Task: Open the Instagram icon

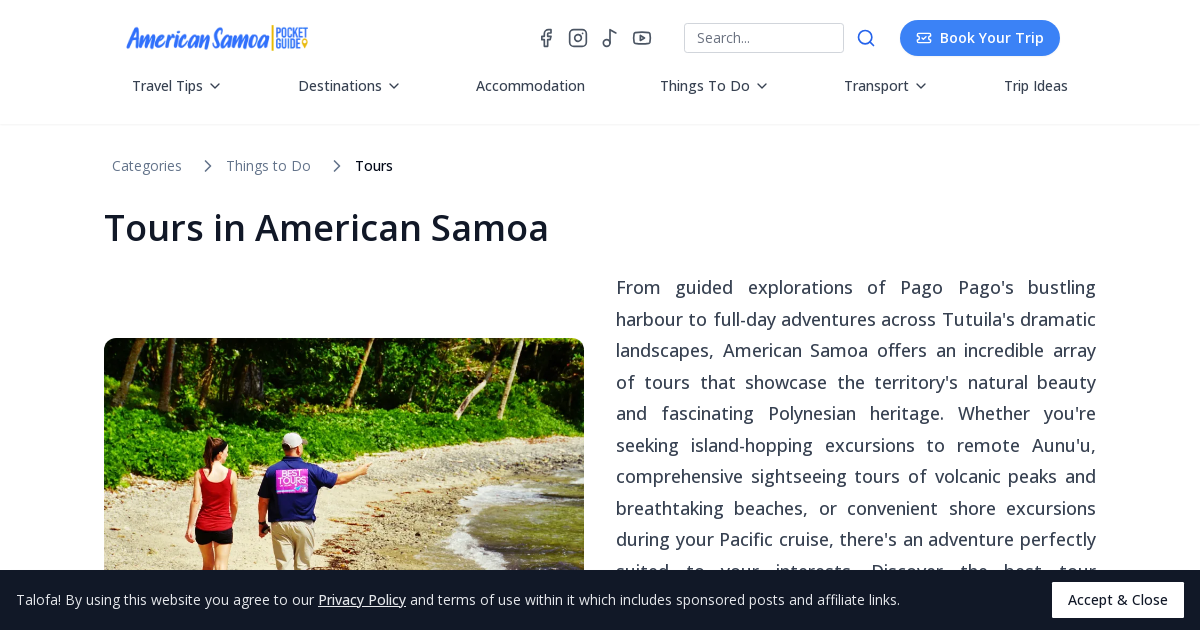Action: 578,38
